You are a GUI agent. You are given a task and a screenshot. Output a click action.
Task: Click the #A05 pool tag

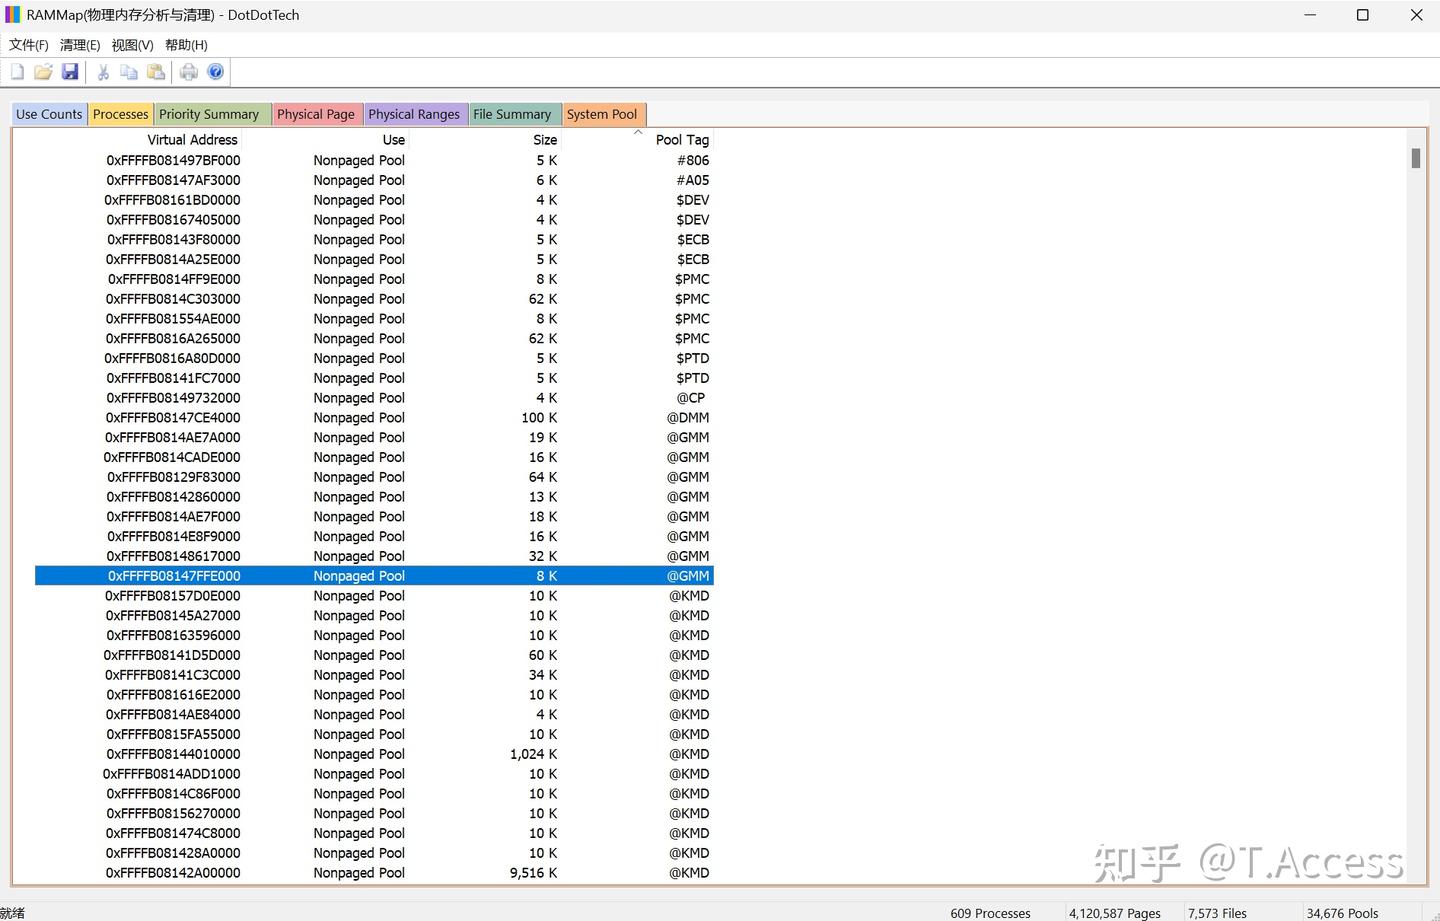pyautogui.click(x=693, y=180)
